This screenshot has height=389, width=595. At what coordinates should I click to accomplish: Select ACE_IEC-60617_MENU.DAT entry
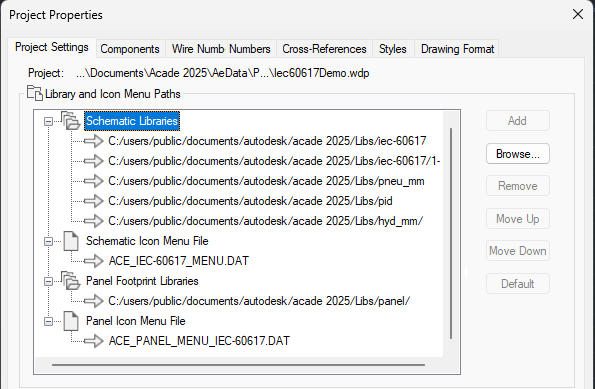pyautogui.click(x=178, y=261)
